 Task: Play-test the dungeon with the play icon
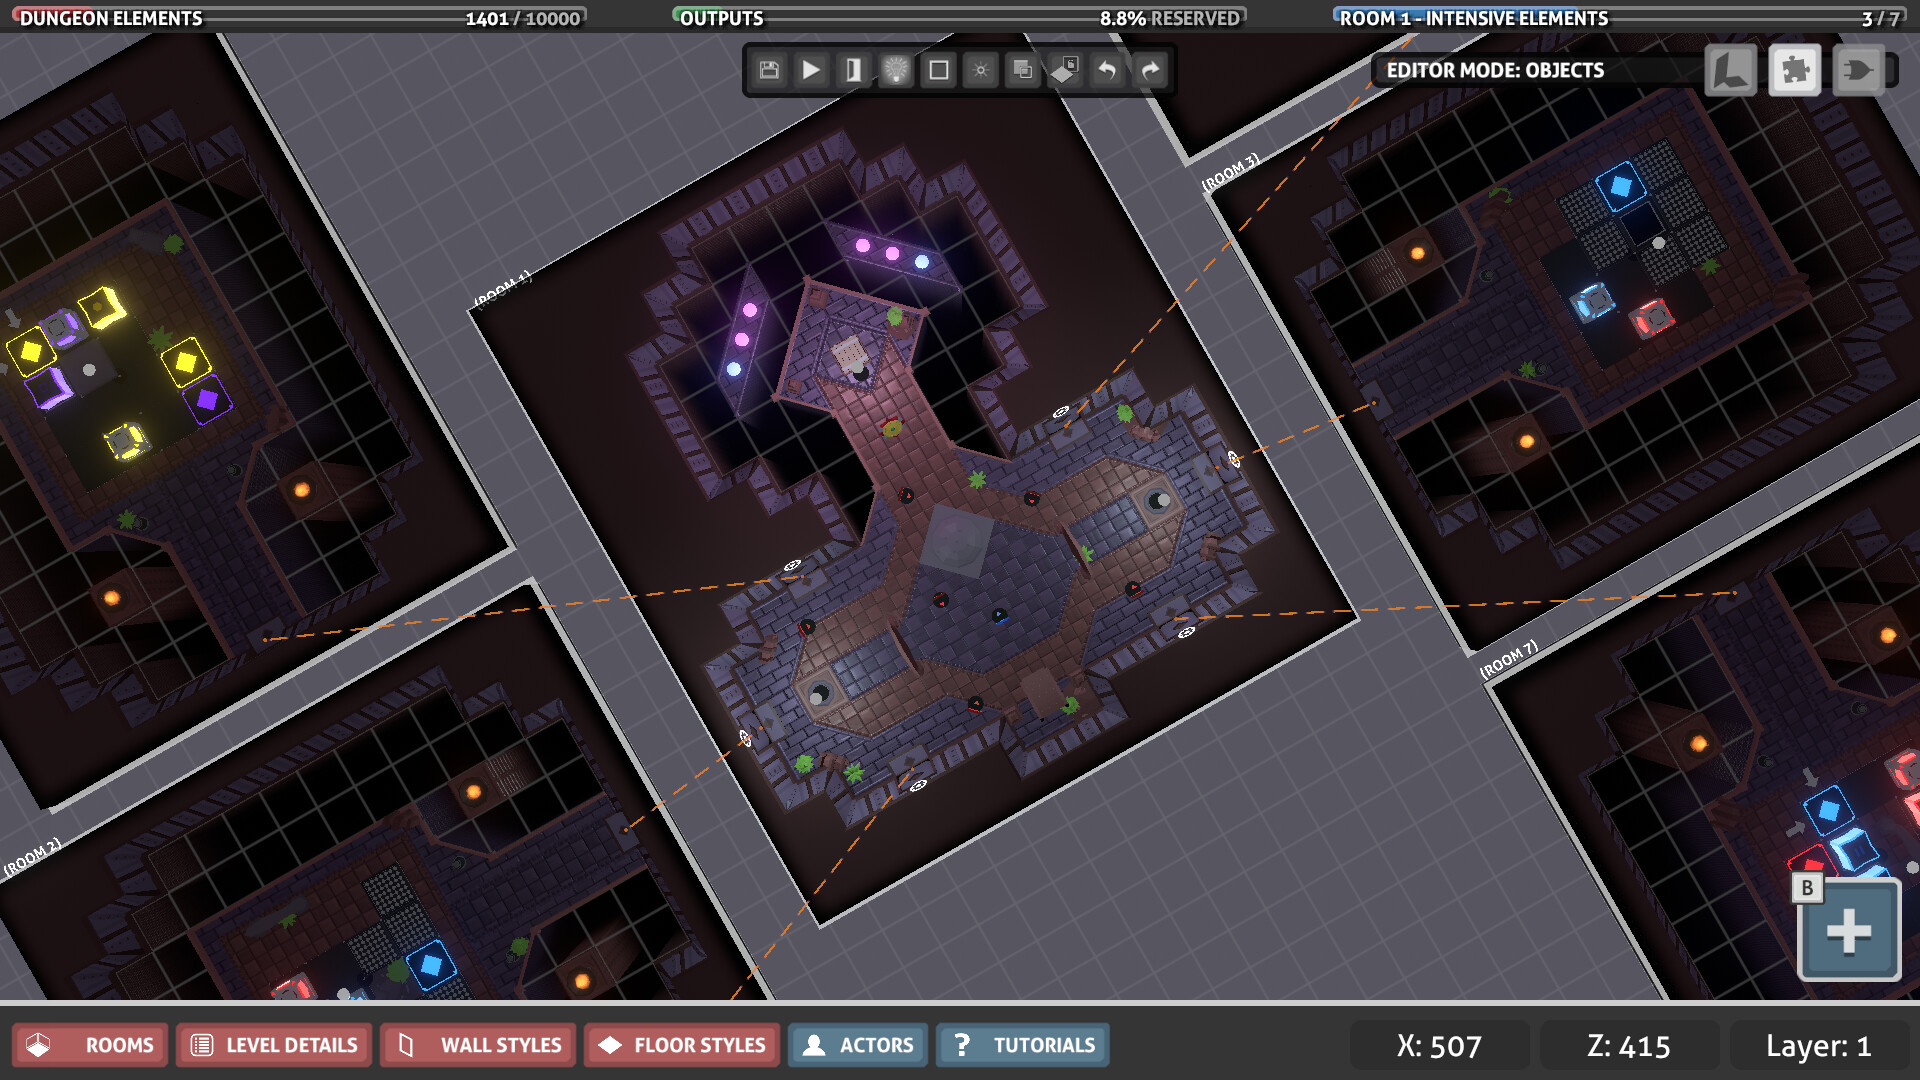tap(812, 70)
